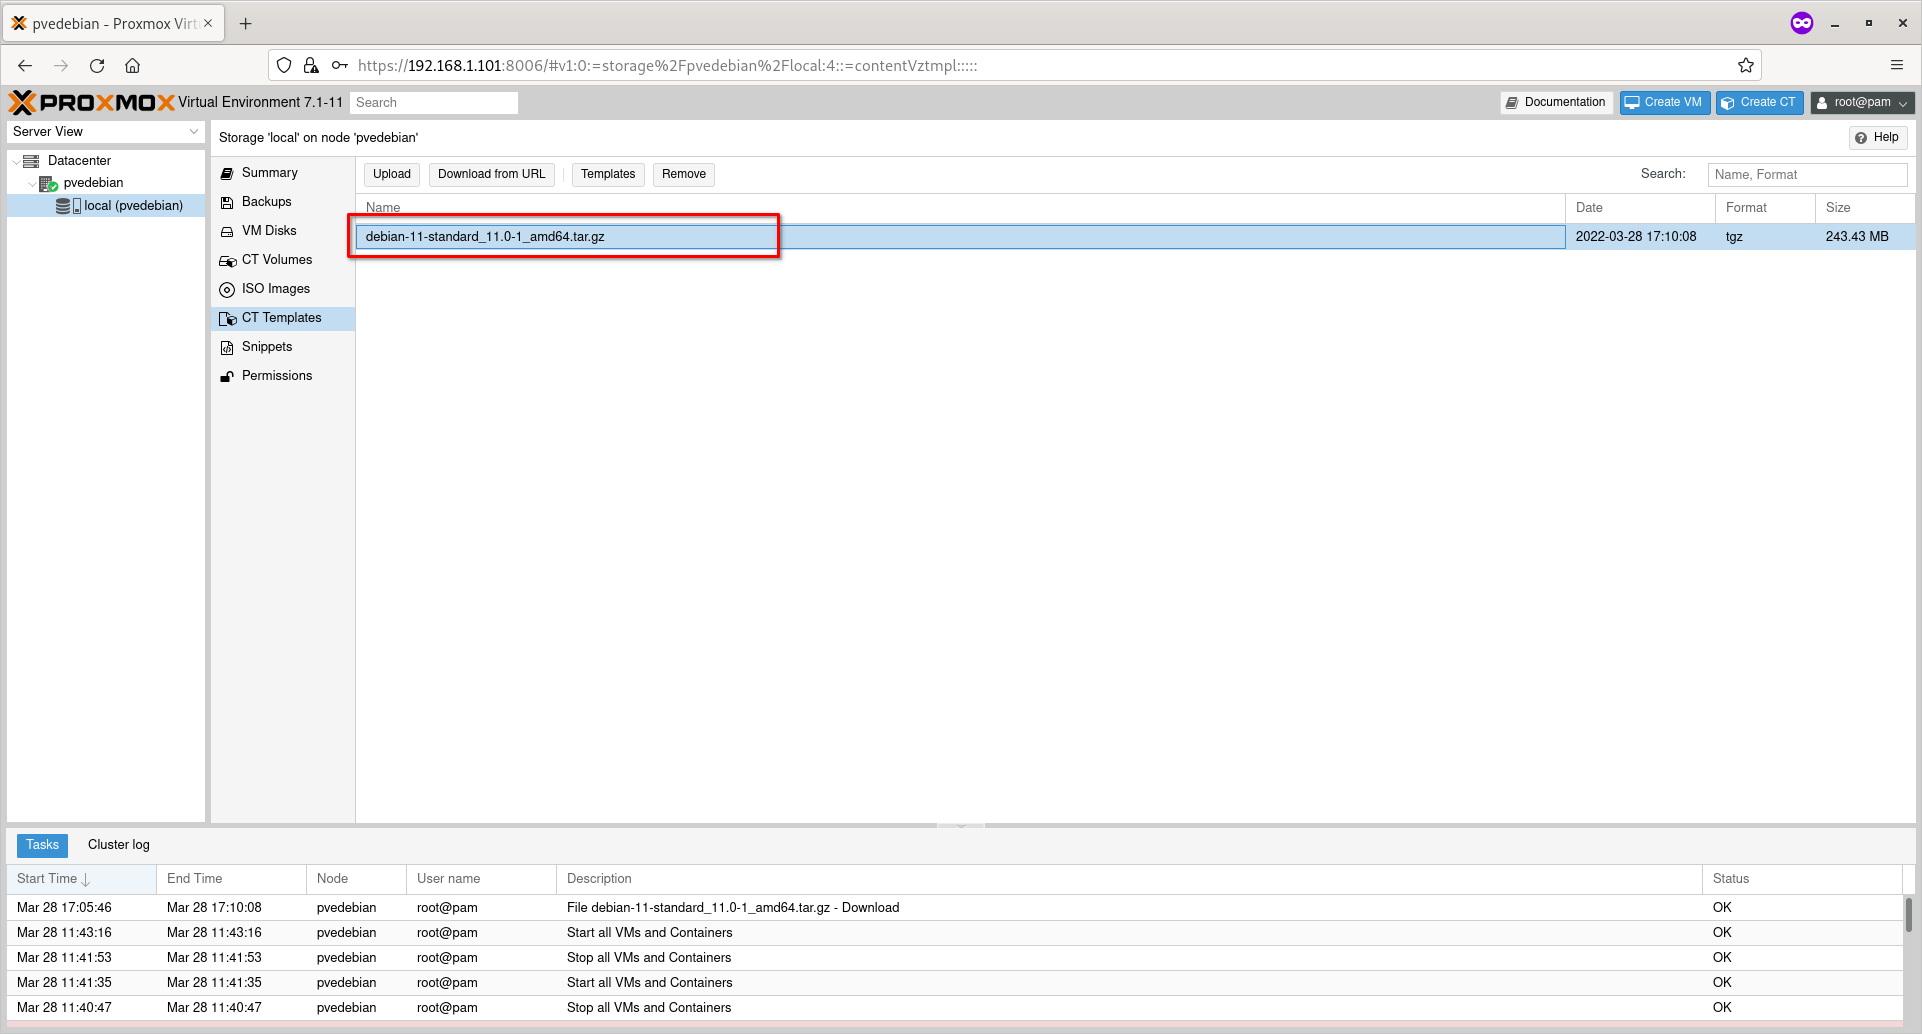This screenshot has height=1034, width=1922.
Task: Close the pvedebian browser tab
Action: pyautogui.click(x=208, y=23)
